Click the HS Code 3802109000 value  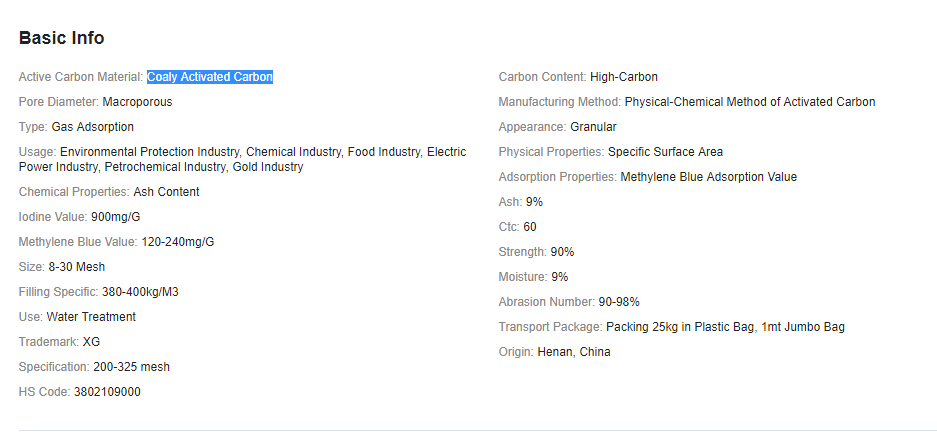[107, 392]
